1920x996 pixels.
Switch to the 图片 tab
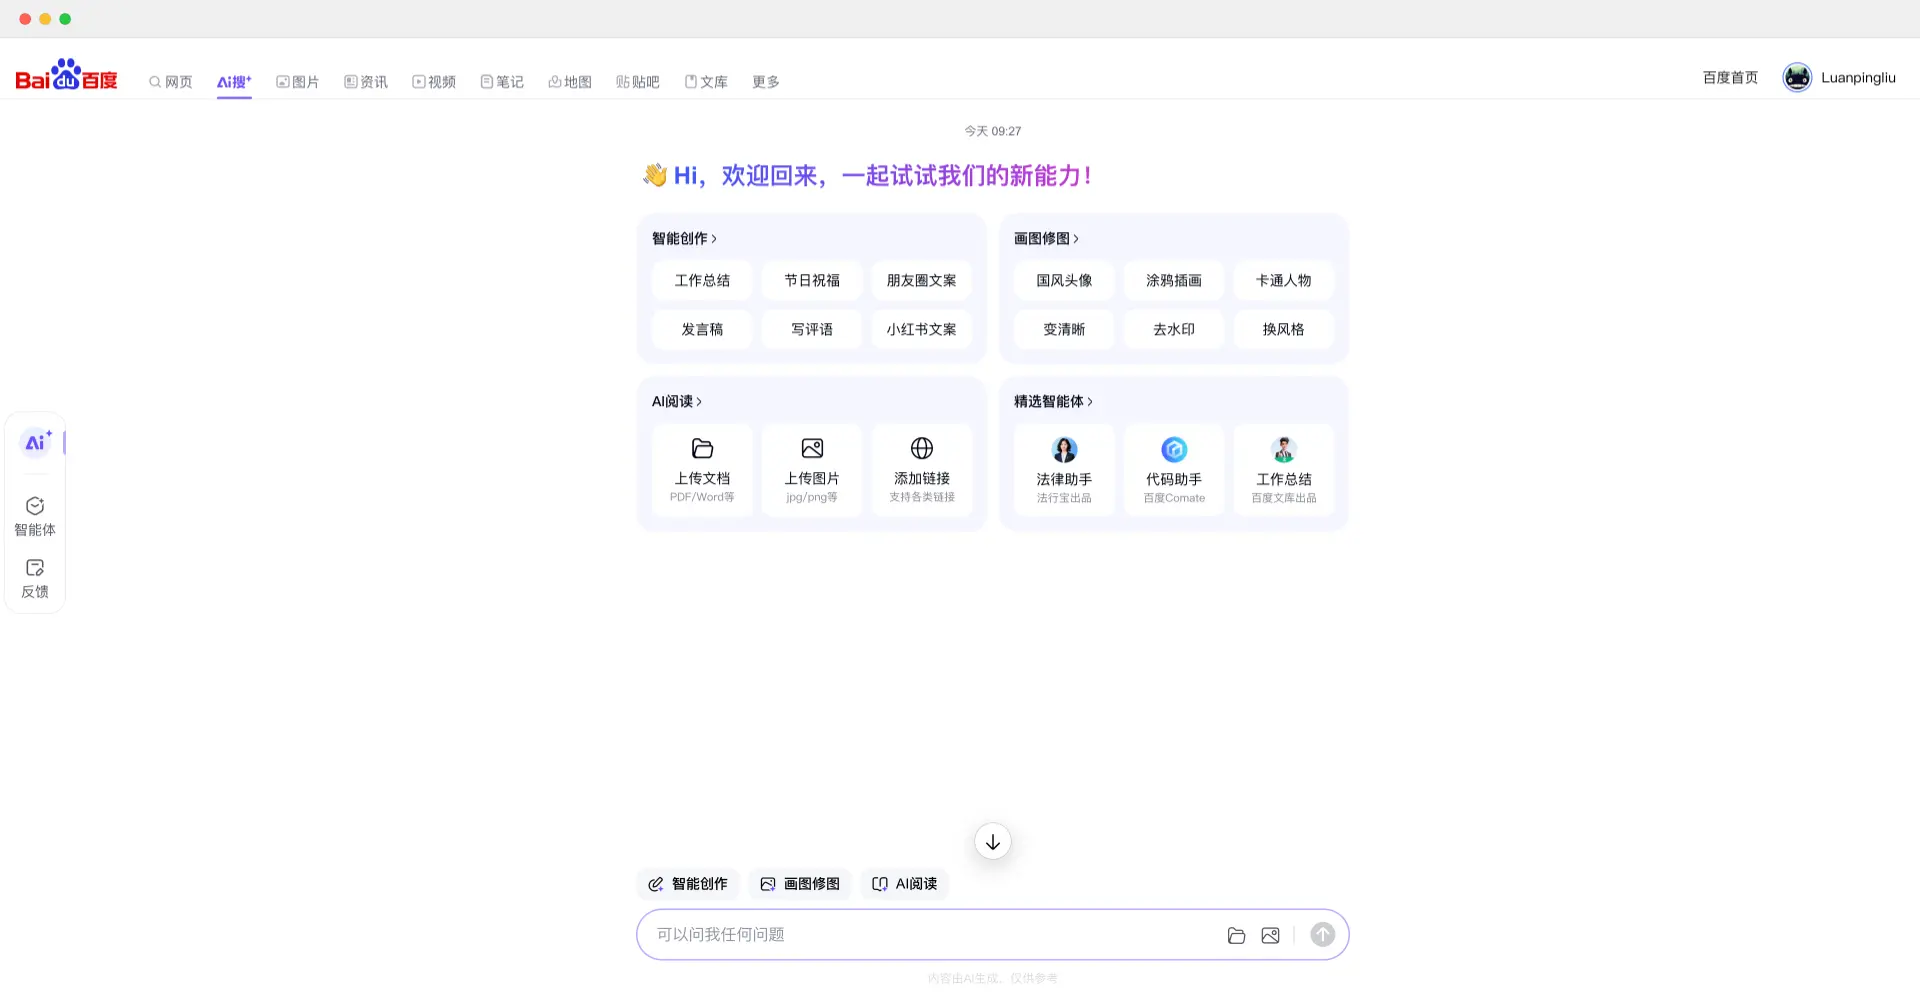point(297,81)
